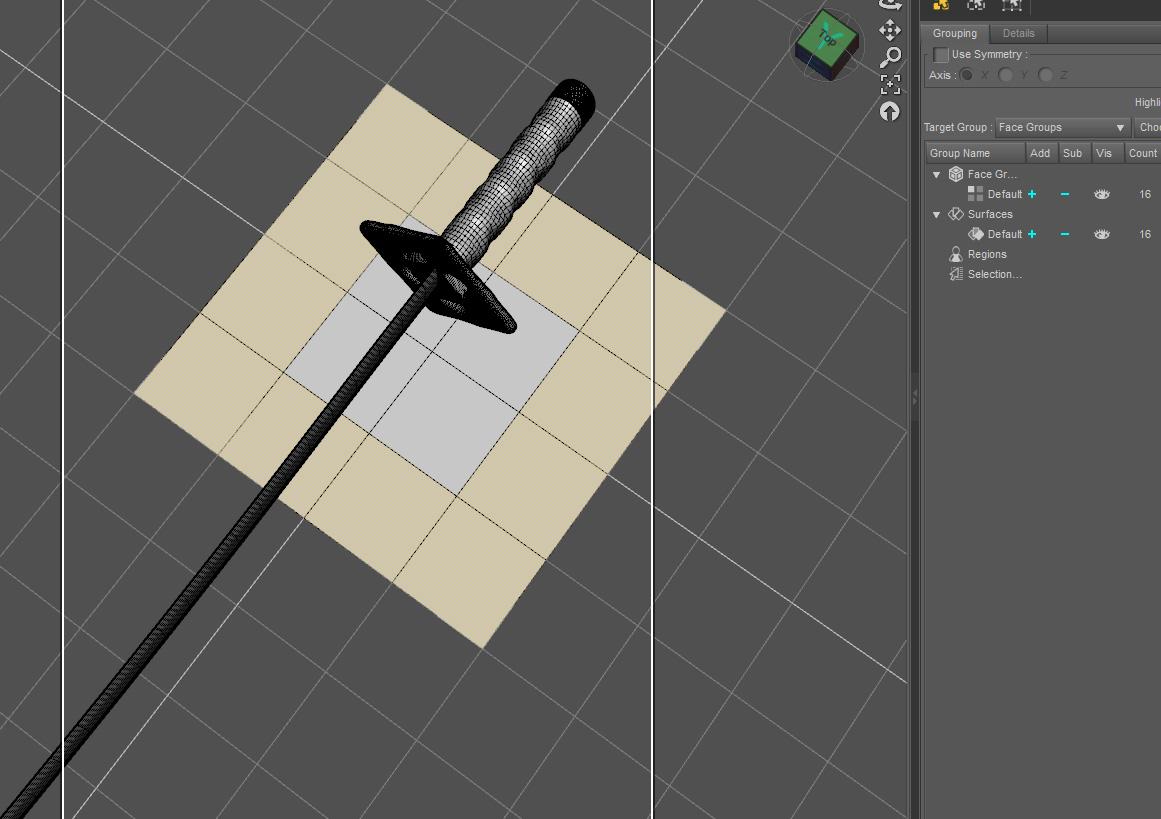This screenshot has width=1161, height=819.
Task: Click the Count column header
Action: [x=1142, y=153]
